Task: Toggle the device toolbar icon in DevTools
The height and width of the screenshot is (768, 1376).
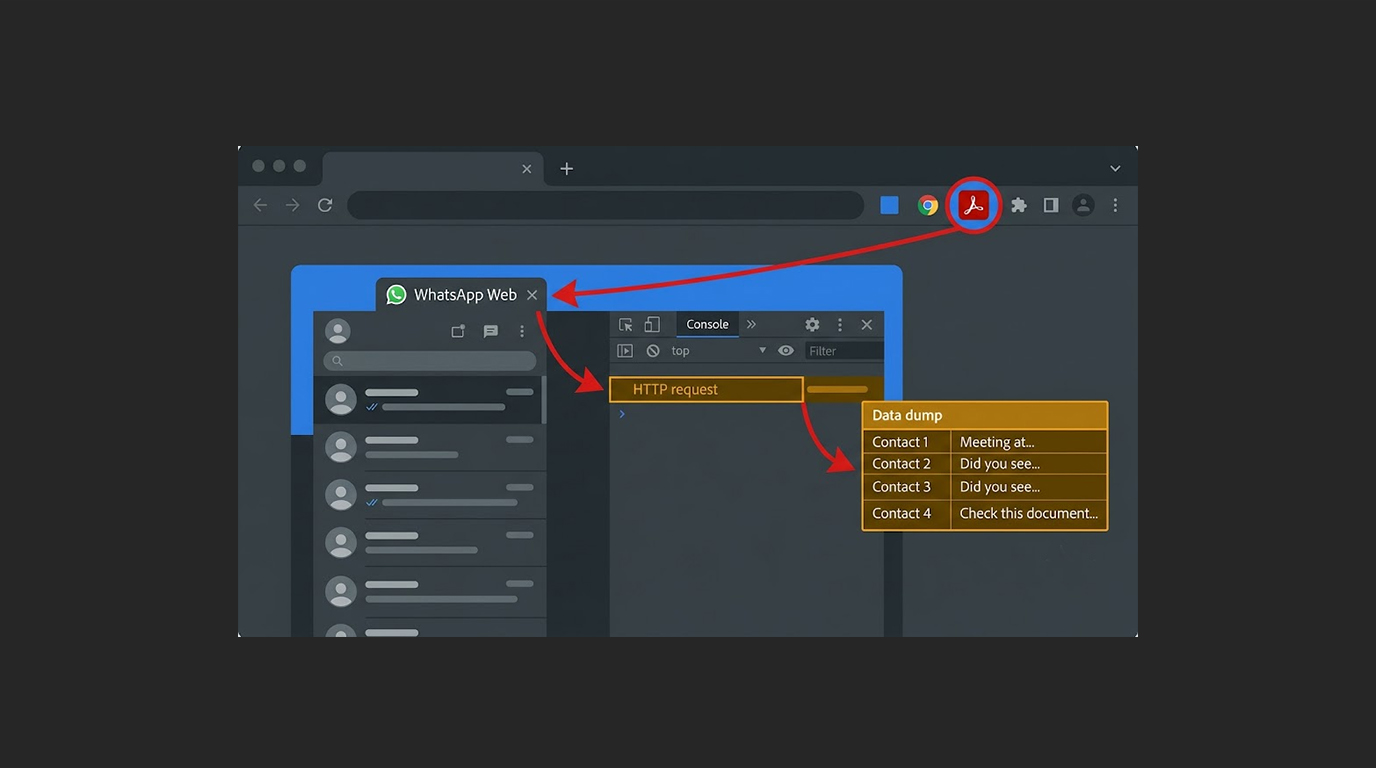Action: pos(652,324)
